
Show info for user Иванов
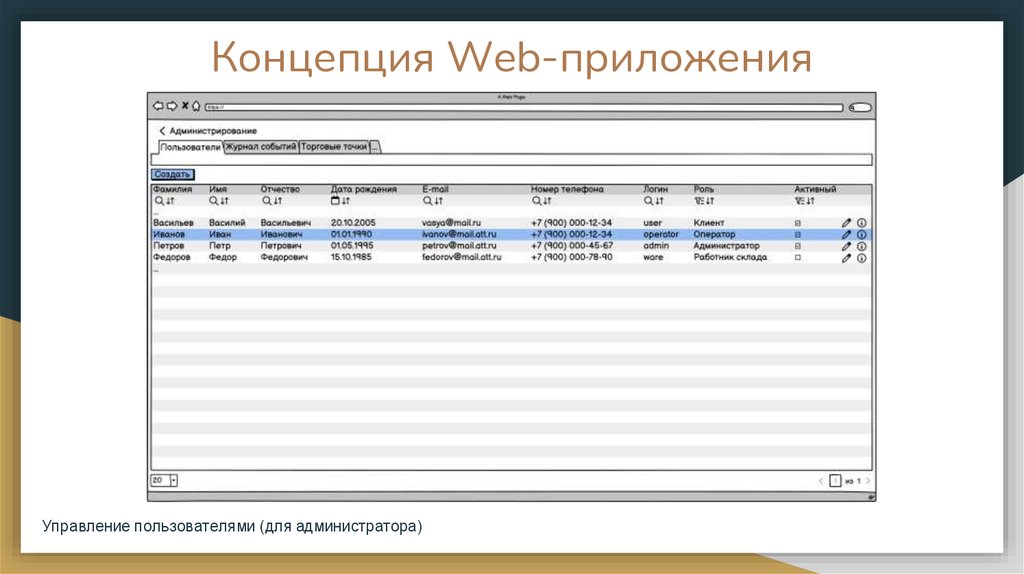[x=861, y=234]
